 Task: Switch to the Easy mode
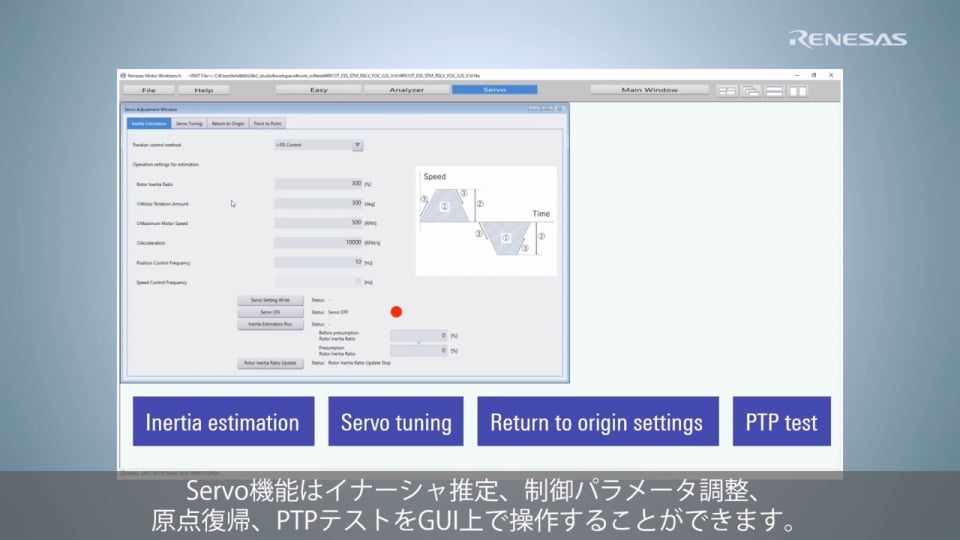[x=318, y=89]
